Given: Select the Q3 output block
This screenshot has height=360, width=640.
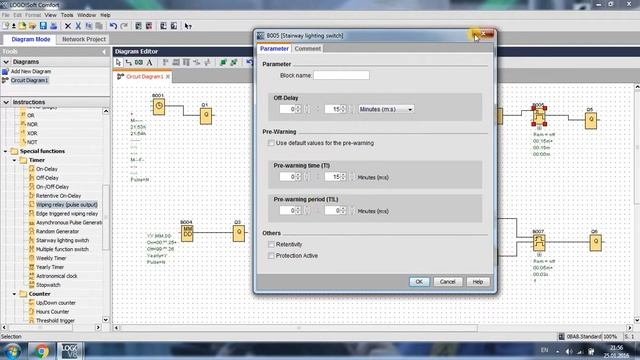Looking at the screenshot, I should click(239, 233).
